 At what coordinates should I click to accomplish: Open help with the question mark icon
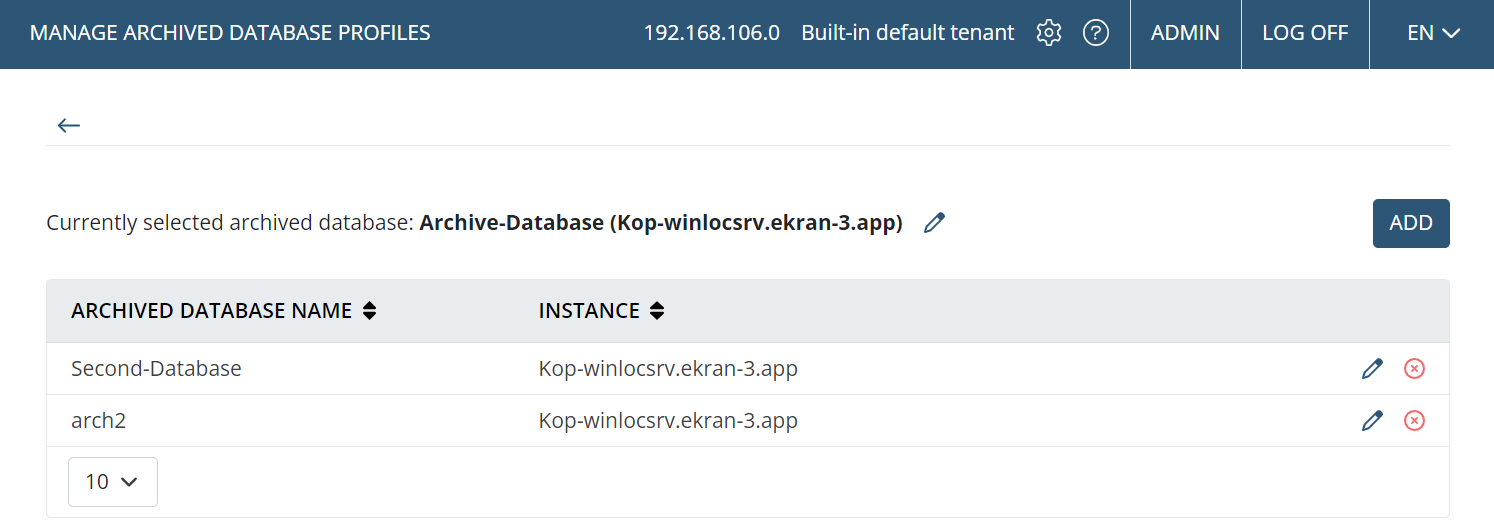[x=1096, y=33]
